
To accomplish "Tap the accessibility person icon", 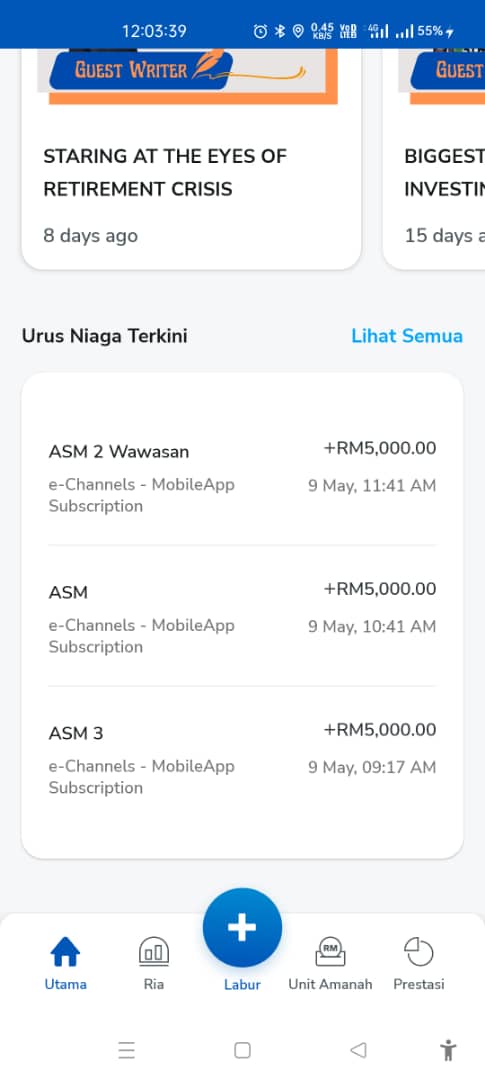I will pos(448,1050).
